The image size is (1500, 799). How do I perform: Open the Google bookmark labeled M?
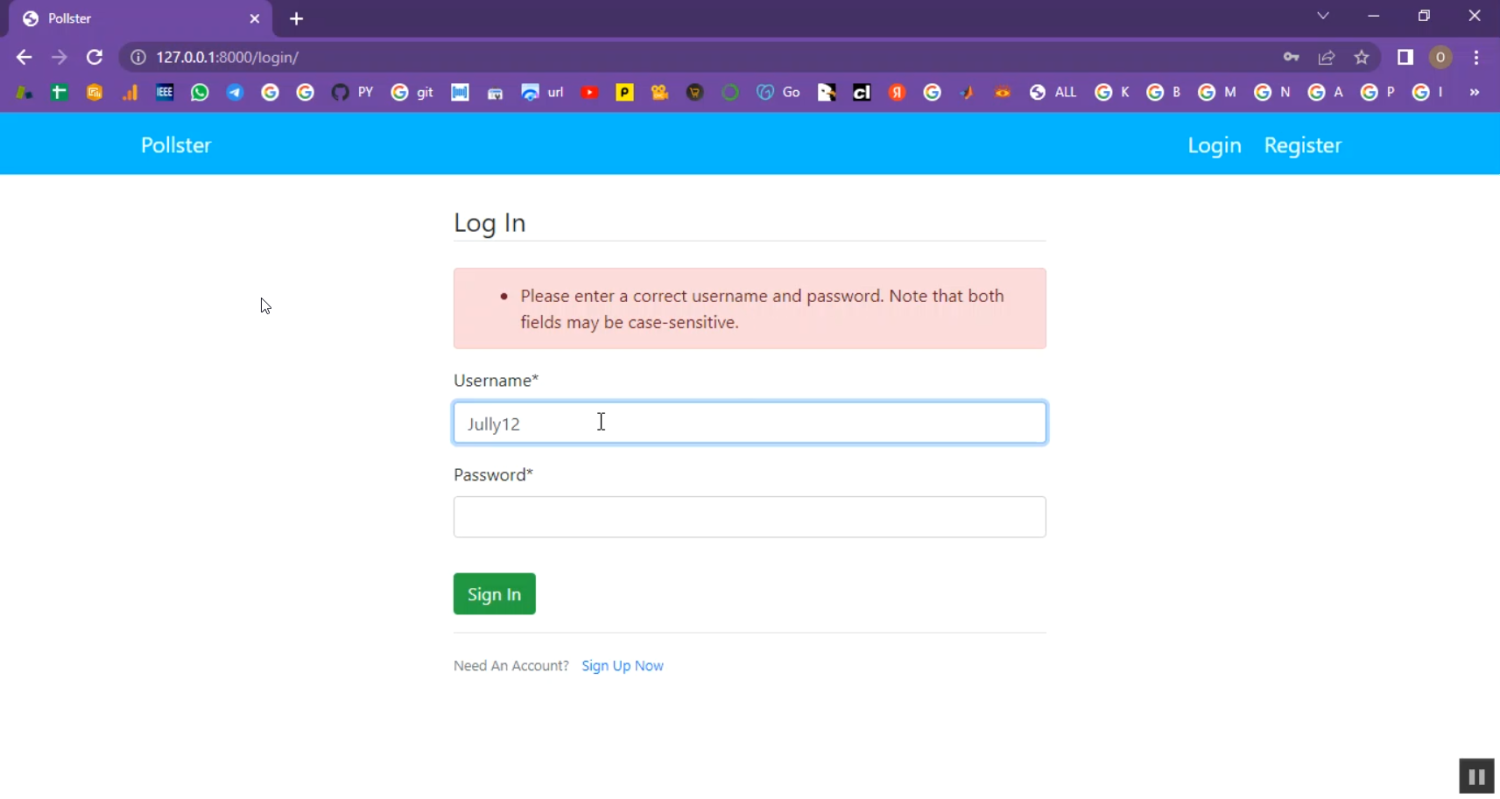click(1217, 92)
